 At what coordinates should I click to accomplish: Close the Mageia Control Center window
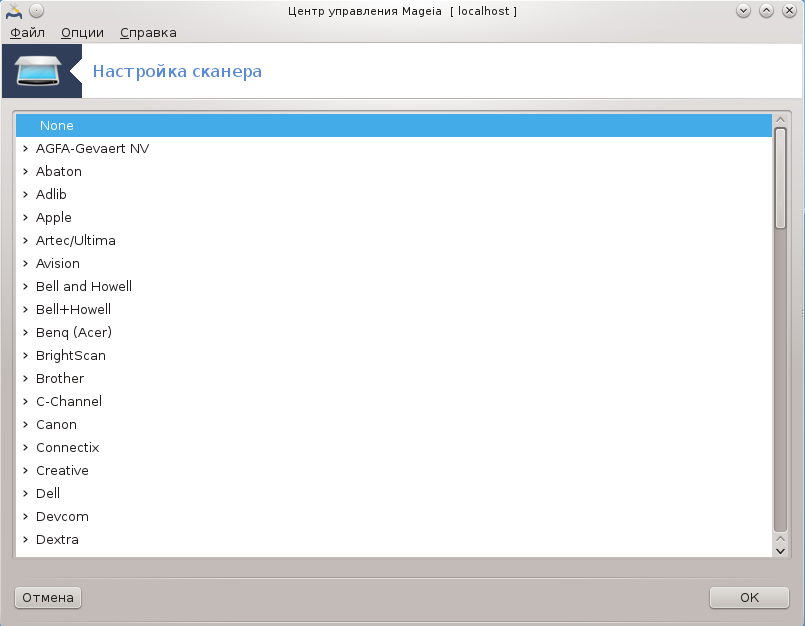[789, 11]
